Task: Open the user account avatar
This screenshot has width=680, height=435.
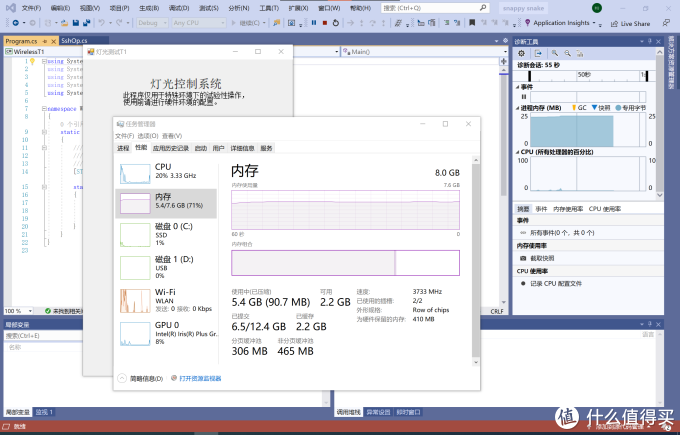Action: [597, 8]
